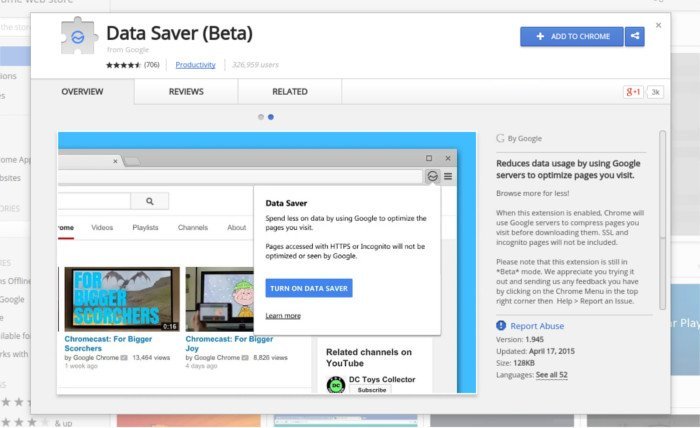Click the YouTube search input field
The image size is (700, 428).
(x=94, y=201)
